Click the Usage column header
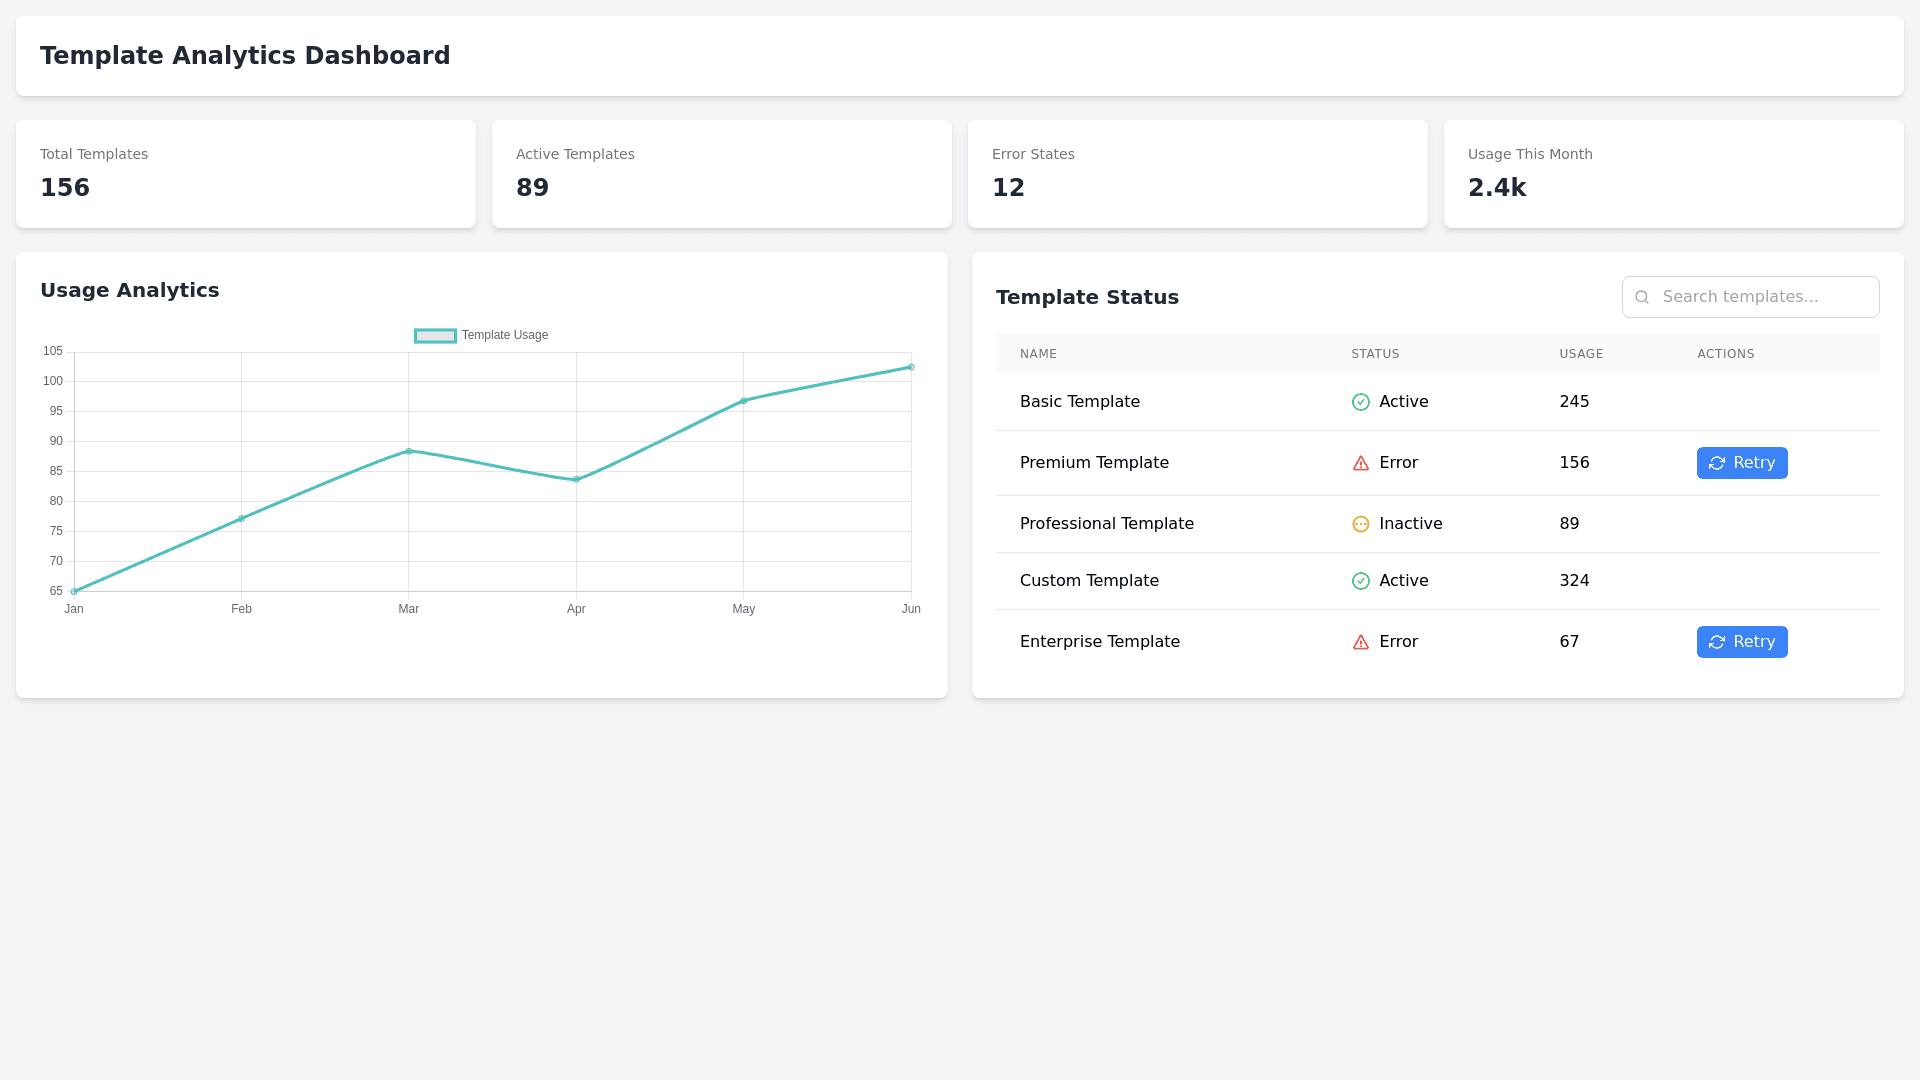The height and width of the screenshot is (1080, 1920). [1581, 354]
